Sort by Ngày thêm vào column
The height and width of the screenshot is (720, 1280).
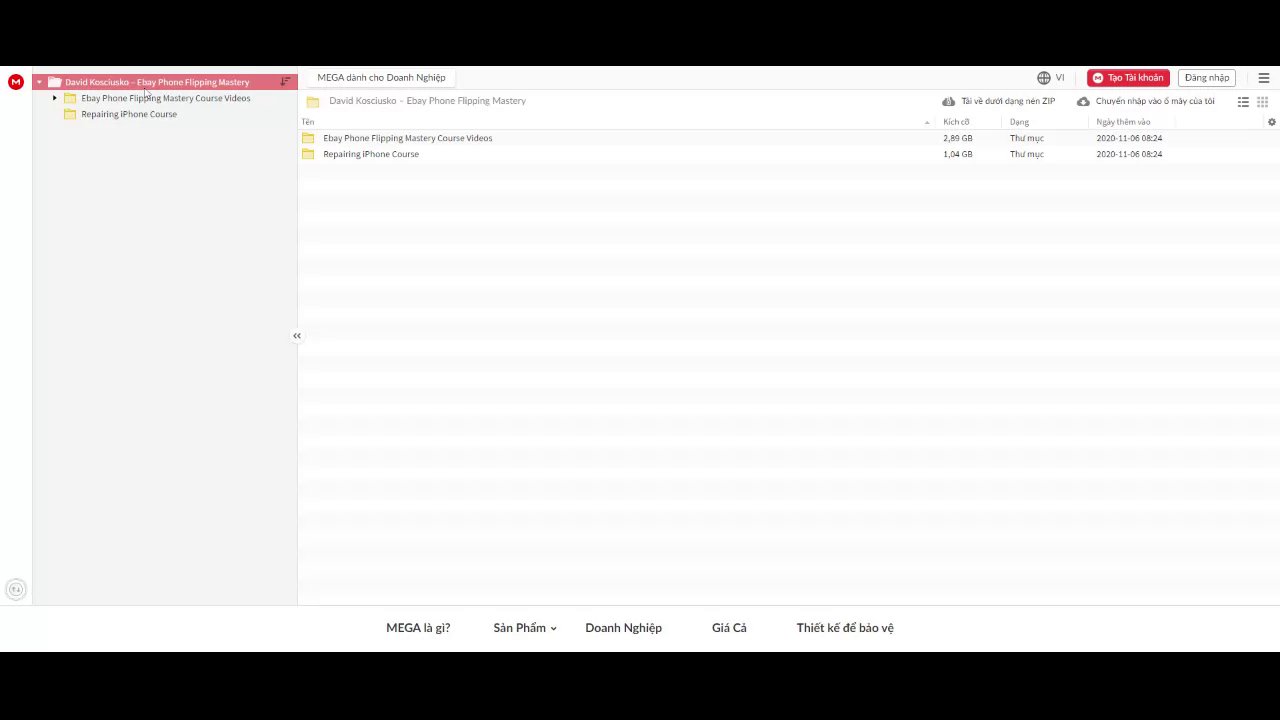(1123, 122)
